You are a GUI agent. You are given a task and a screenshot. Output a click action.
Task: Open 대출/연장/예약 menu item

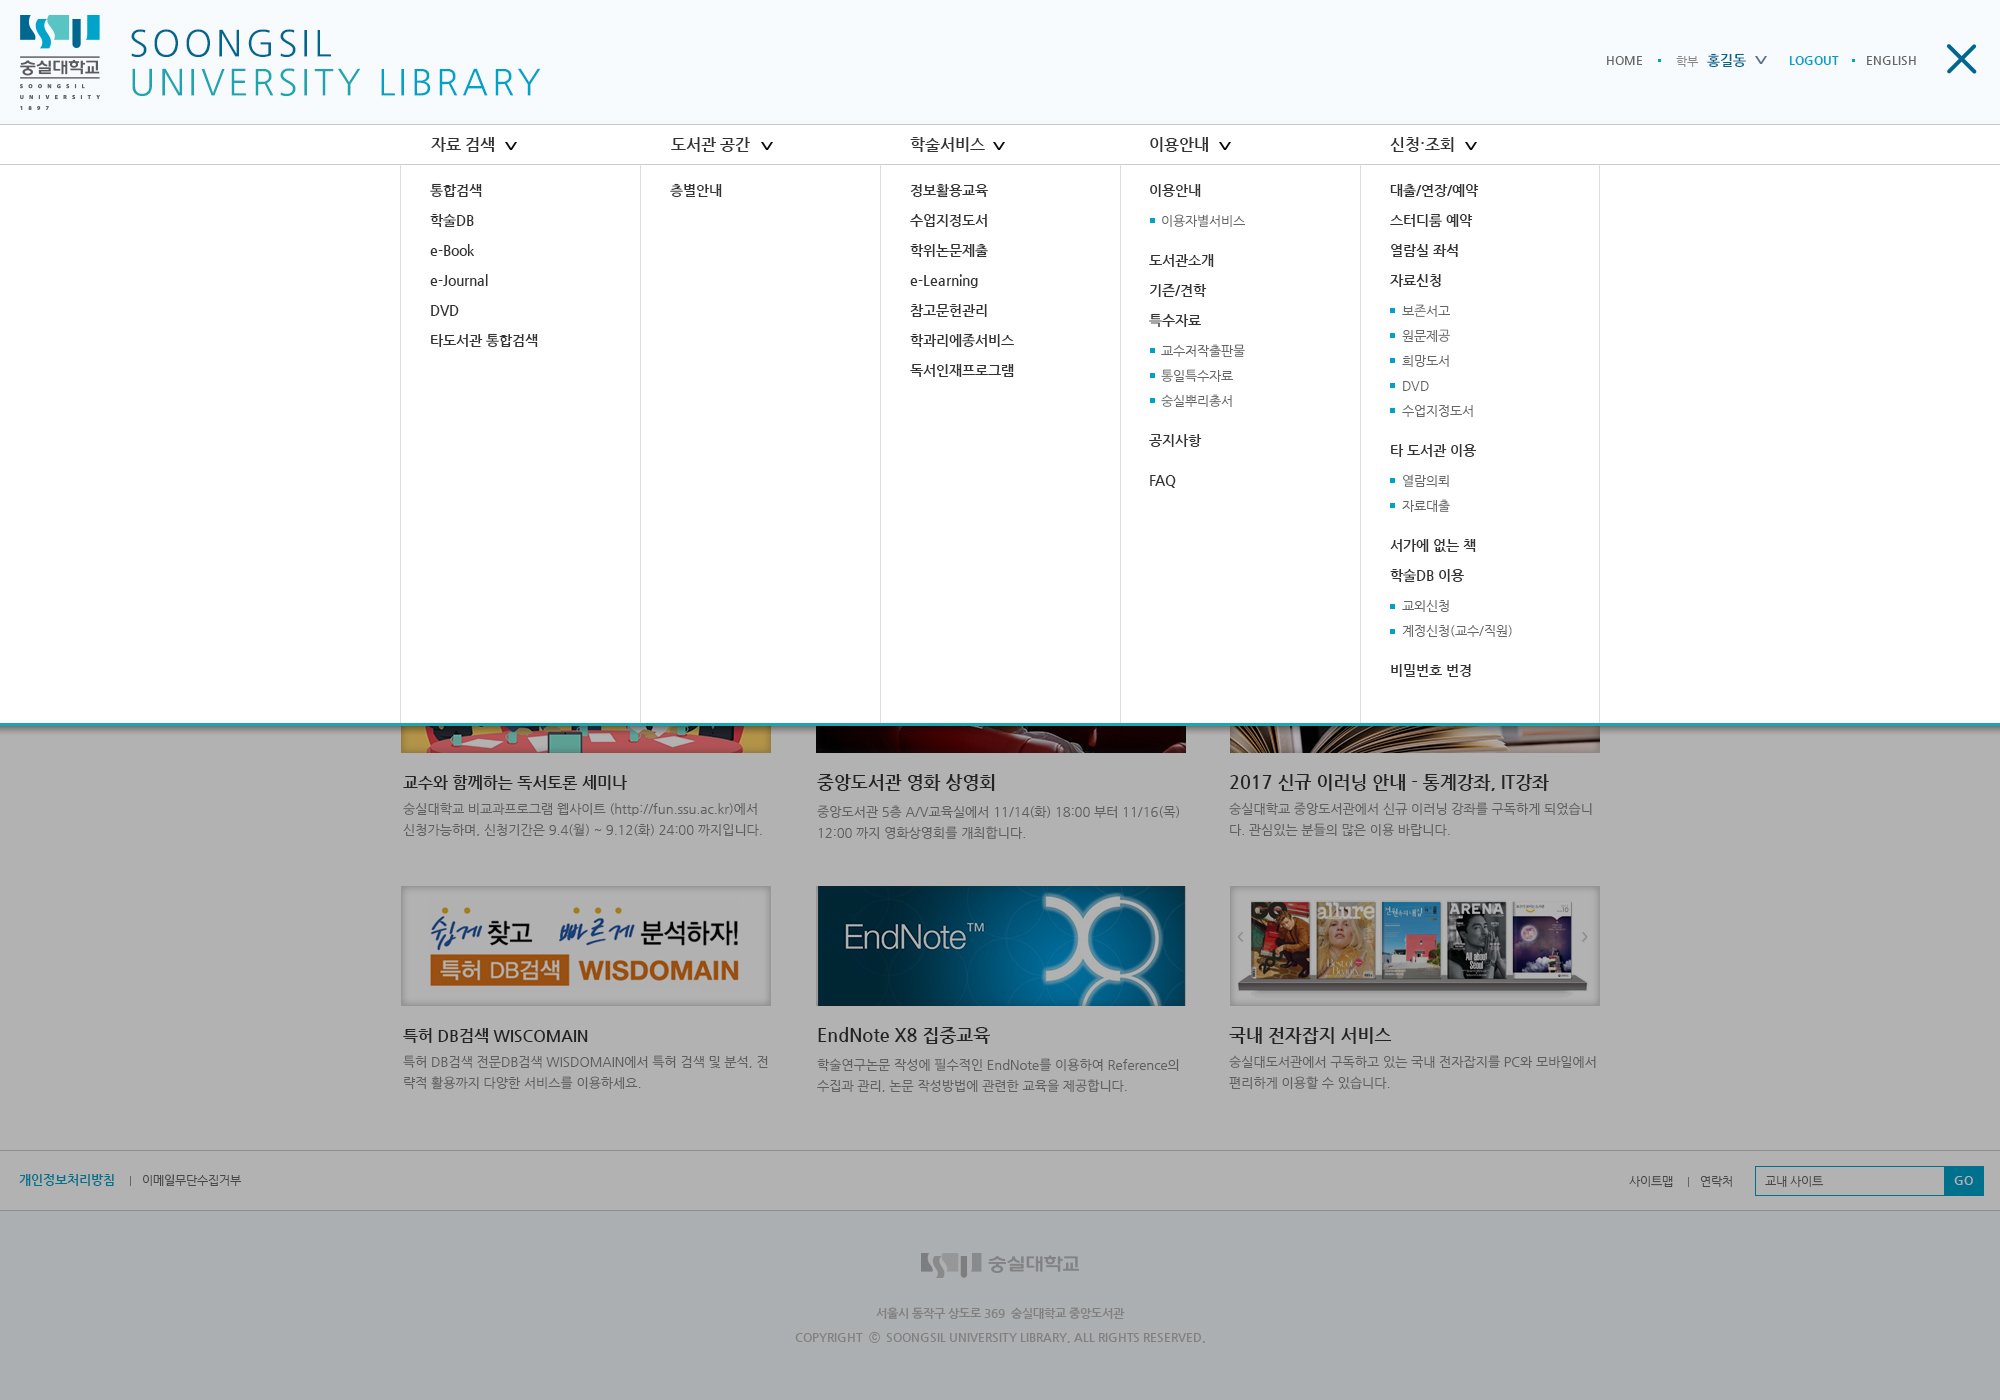pos(1433,190)
